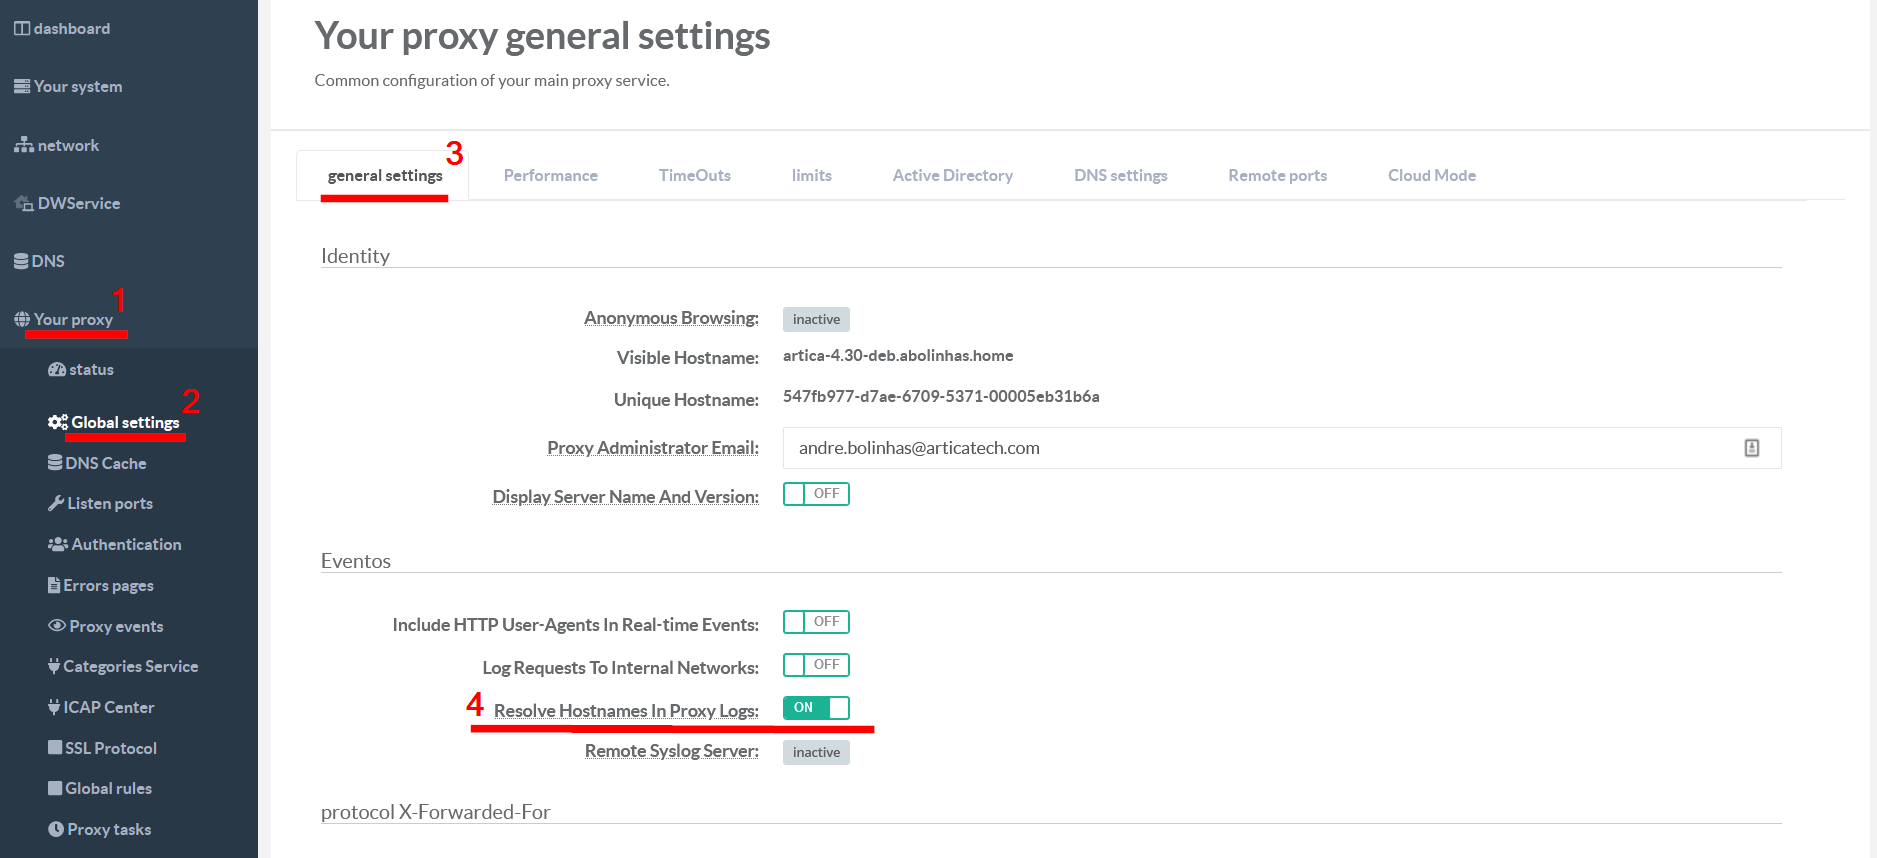Click the Anonymous Browsing inactive button
Viewport: 1877px width, 858px height.
tap(816, 320)
